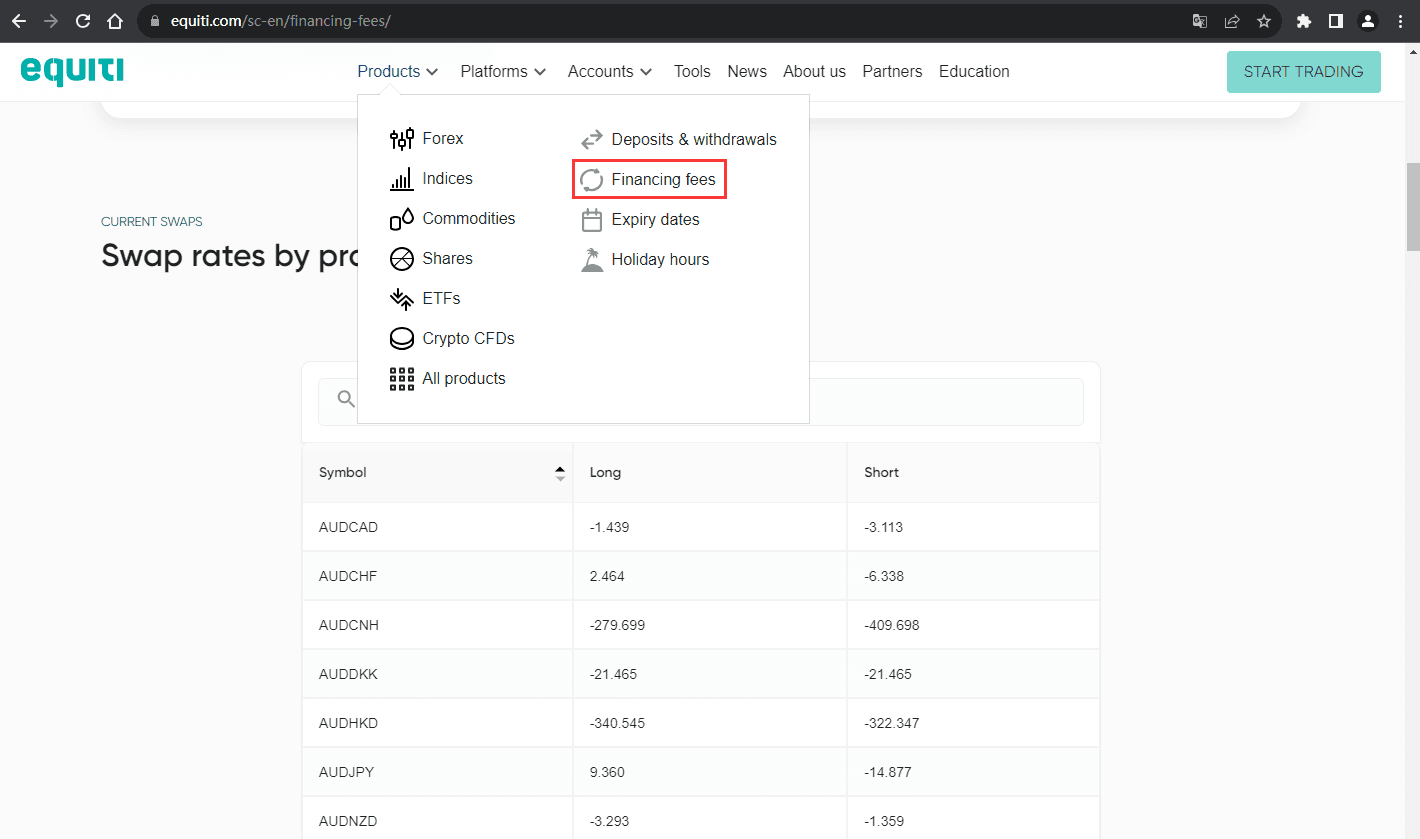Select Shares in Products menu
The image size is (1420, 839).
tap(447, 259)
